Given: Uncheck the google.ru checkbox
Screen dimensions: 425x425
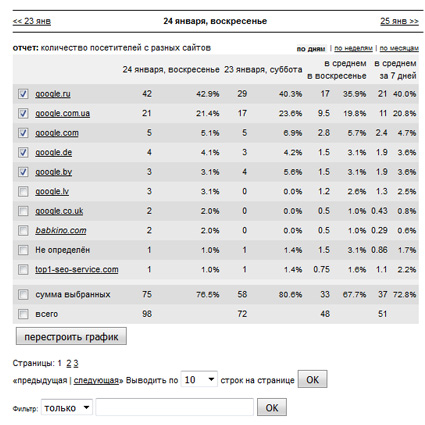Looking at the screenshot, I should 23,94.
